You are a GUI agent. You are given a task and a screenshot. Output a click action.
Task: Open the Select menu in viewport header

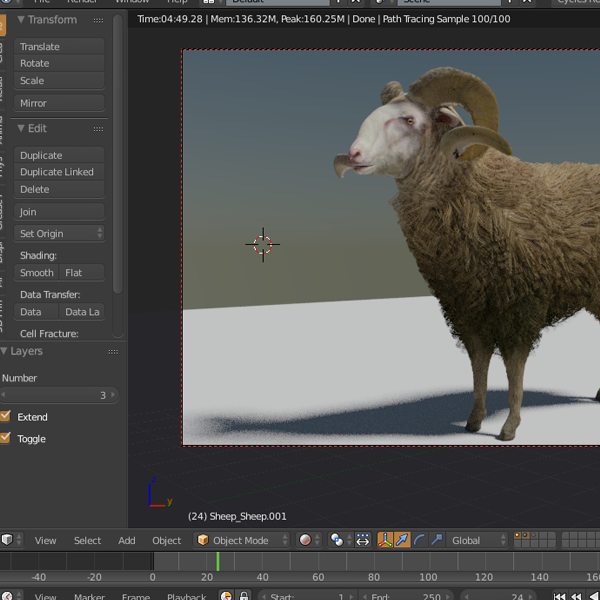(x=87, y=540)
